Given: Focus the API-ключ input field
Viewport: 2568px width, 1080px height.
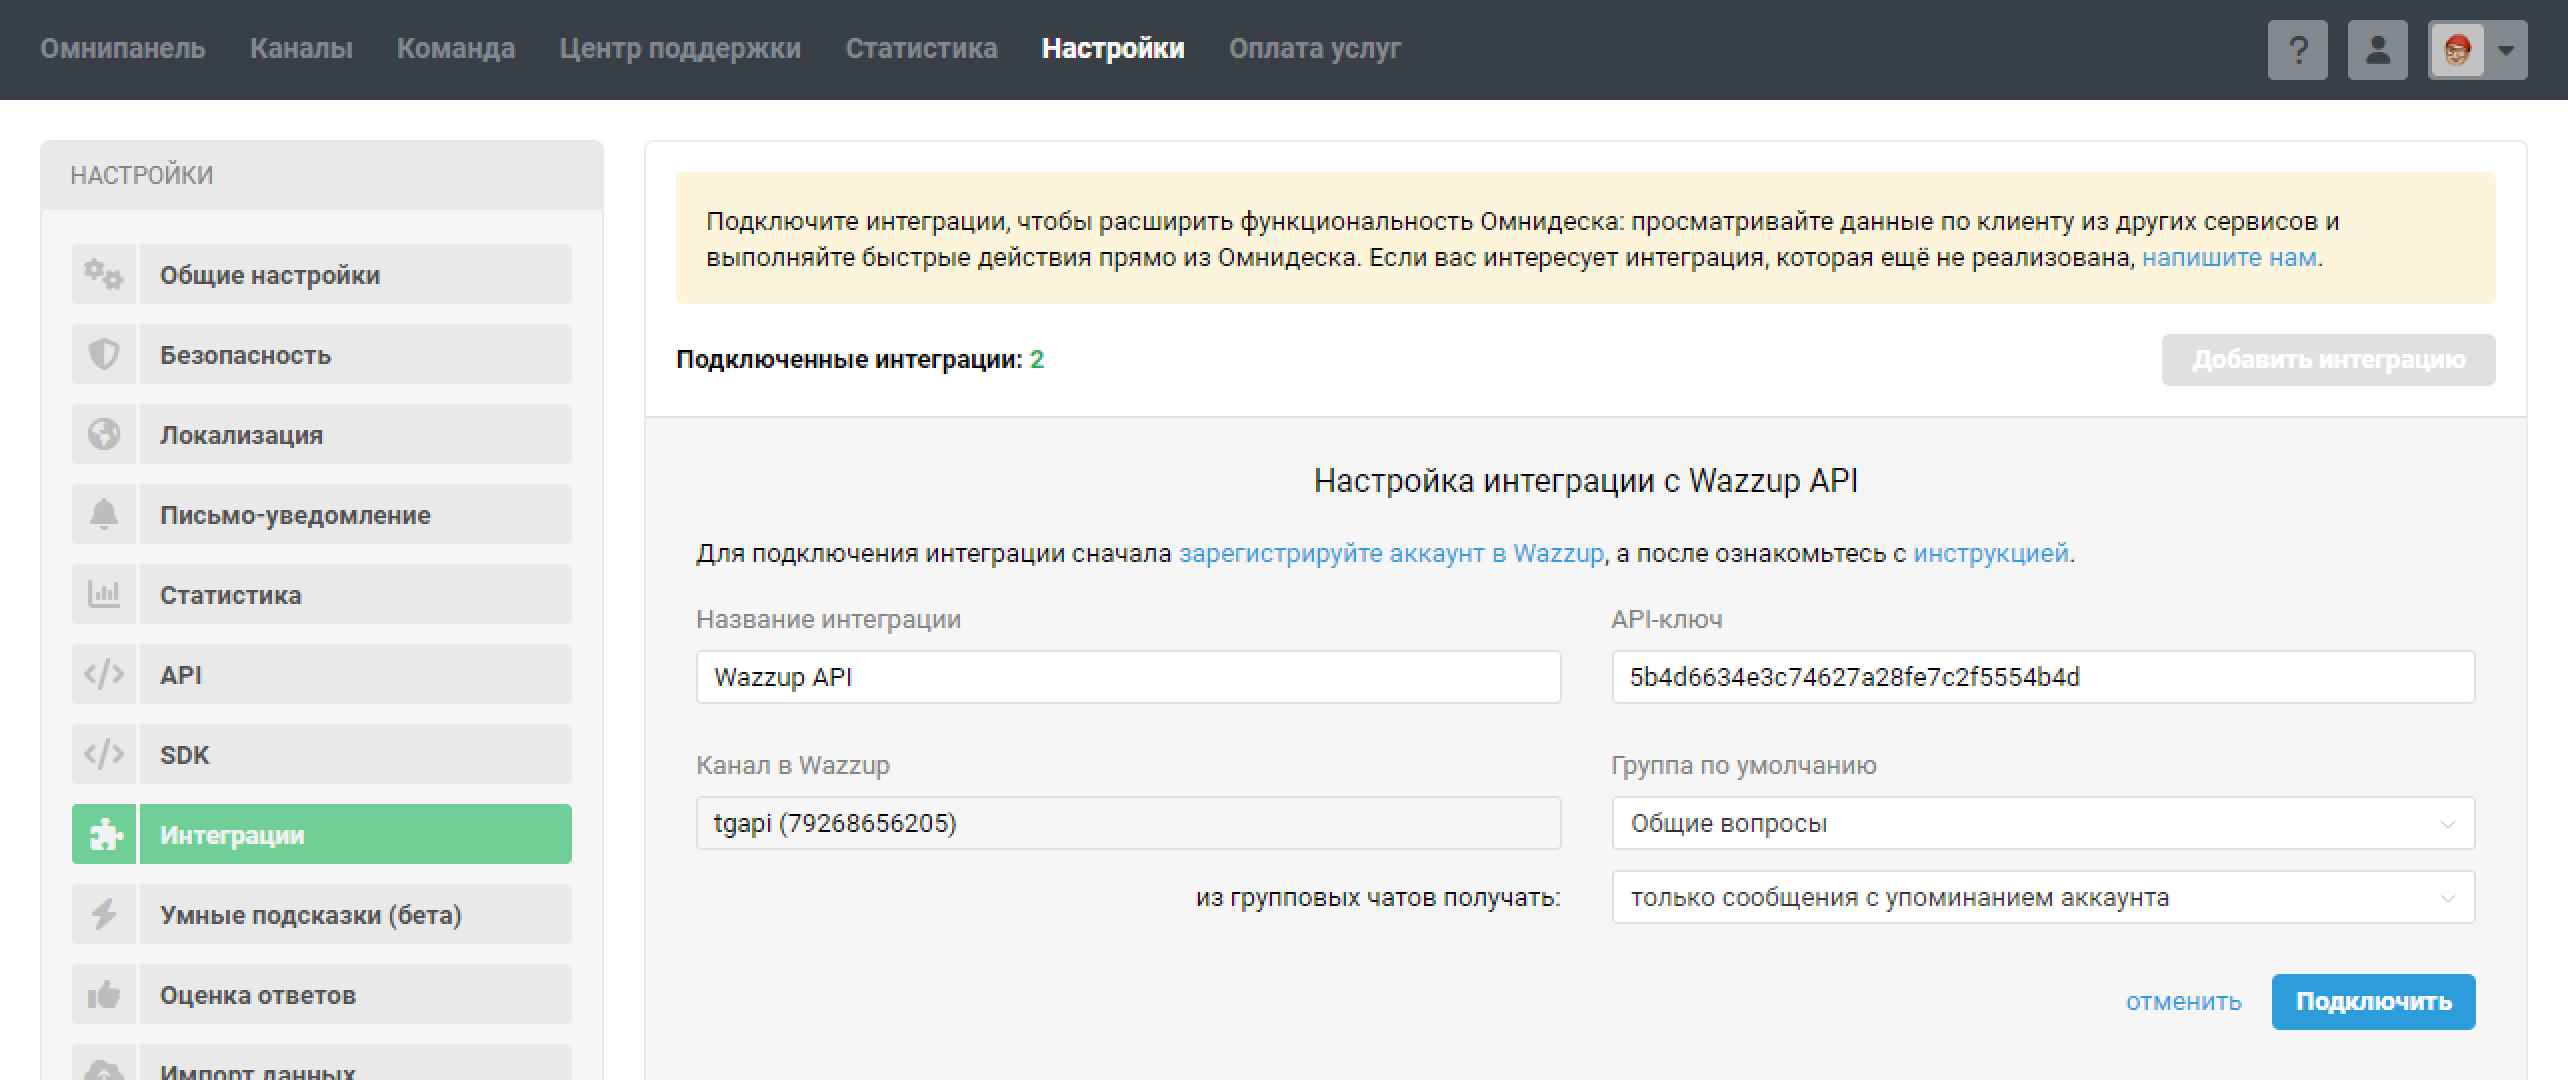Looking at the screenshot, I should (x=2042, y=677).
